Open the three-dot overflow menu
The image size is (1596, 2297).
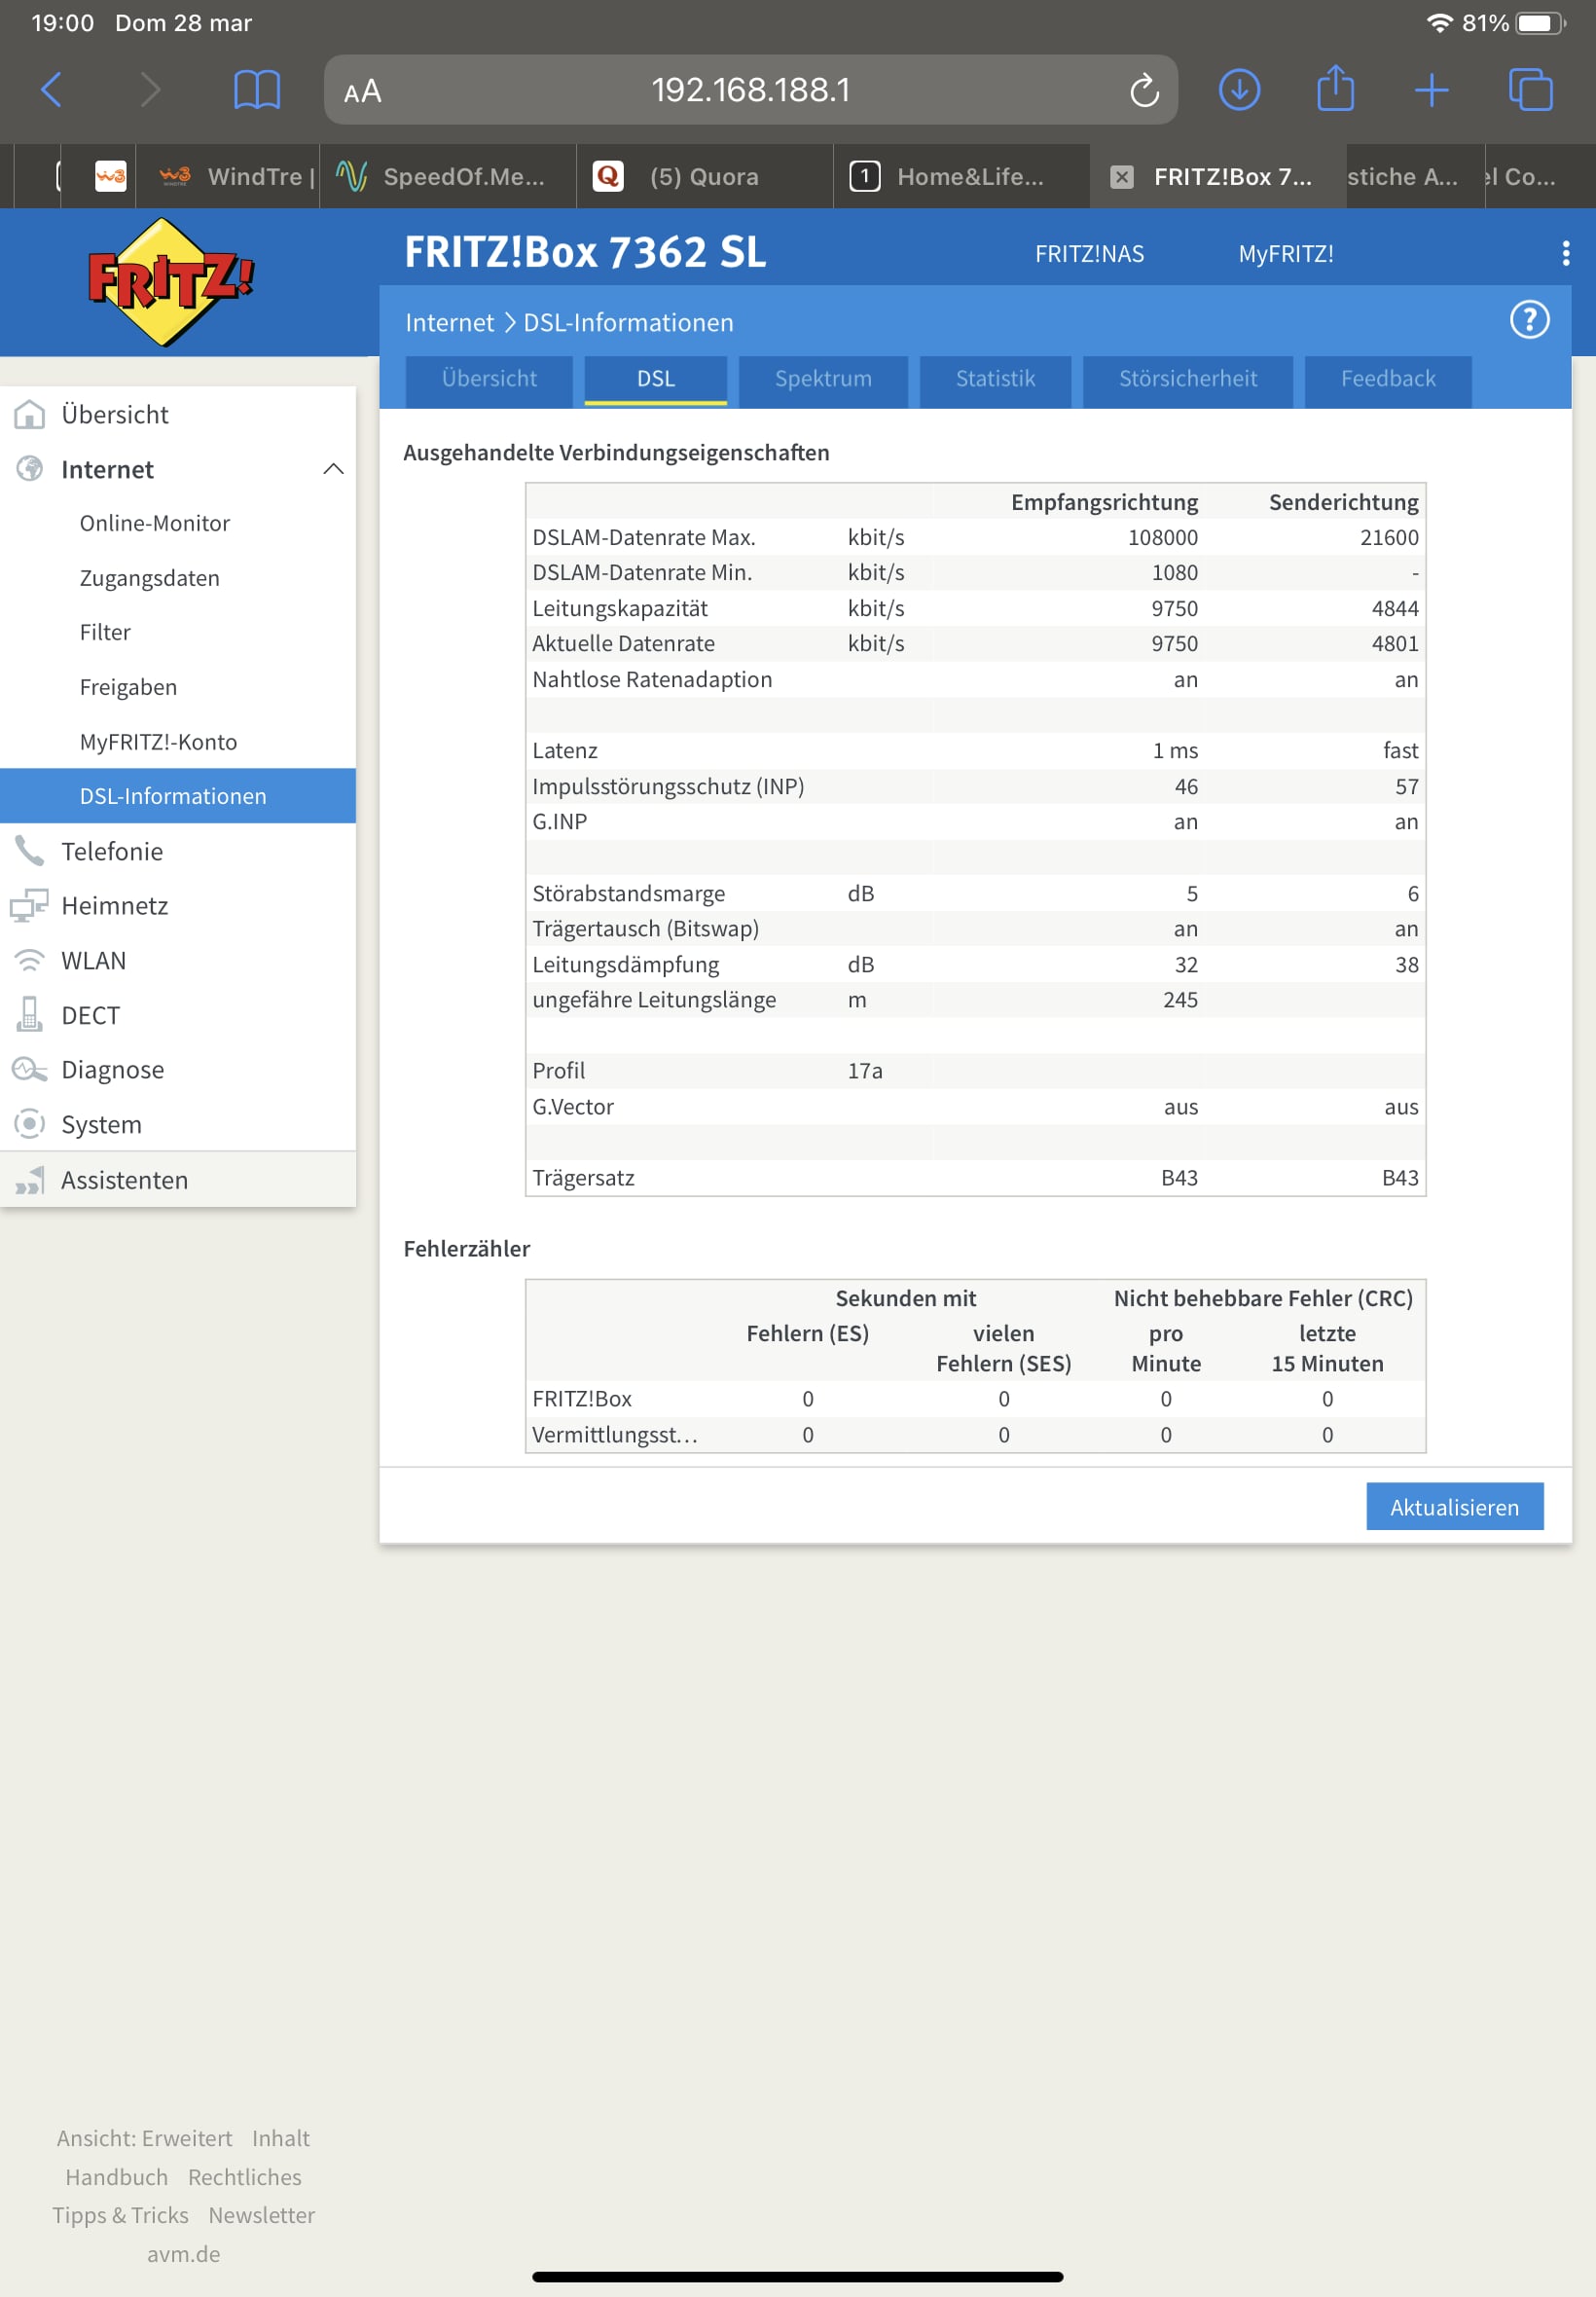(x=1564, y=253)
